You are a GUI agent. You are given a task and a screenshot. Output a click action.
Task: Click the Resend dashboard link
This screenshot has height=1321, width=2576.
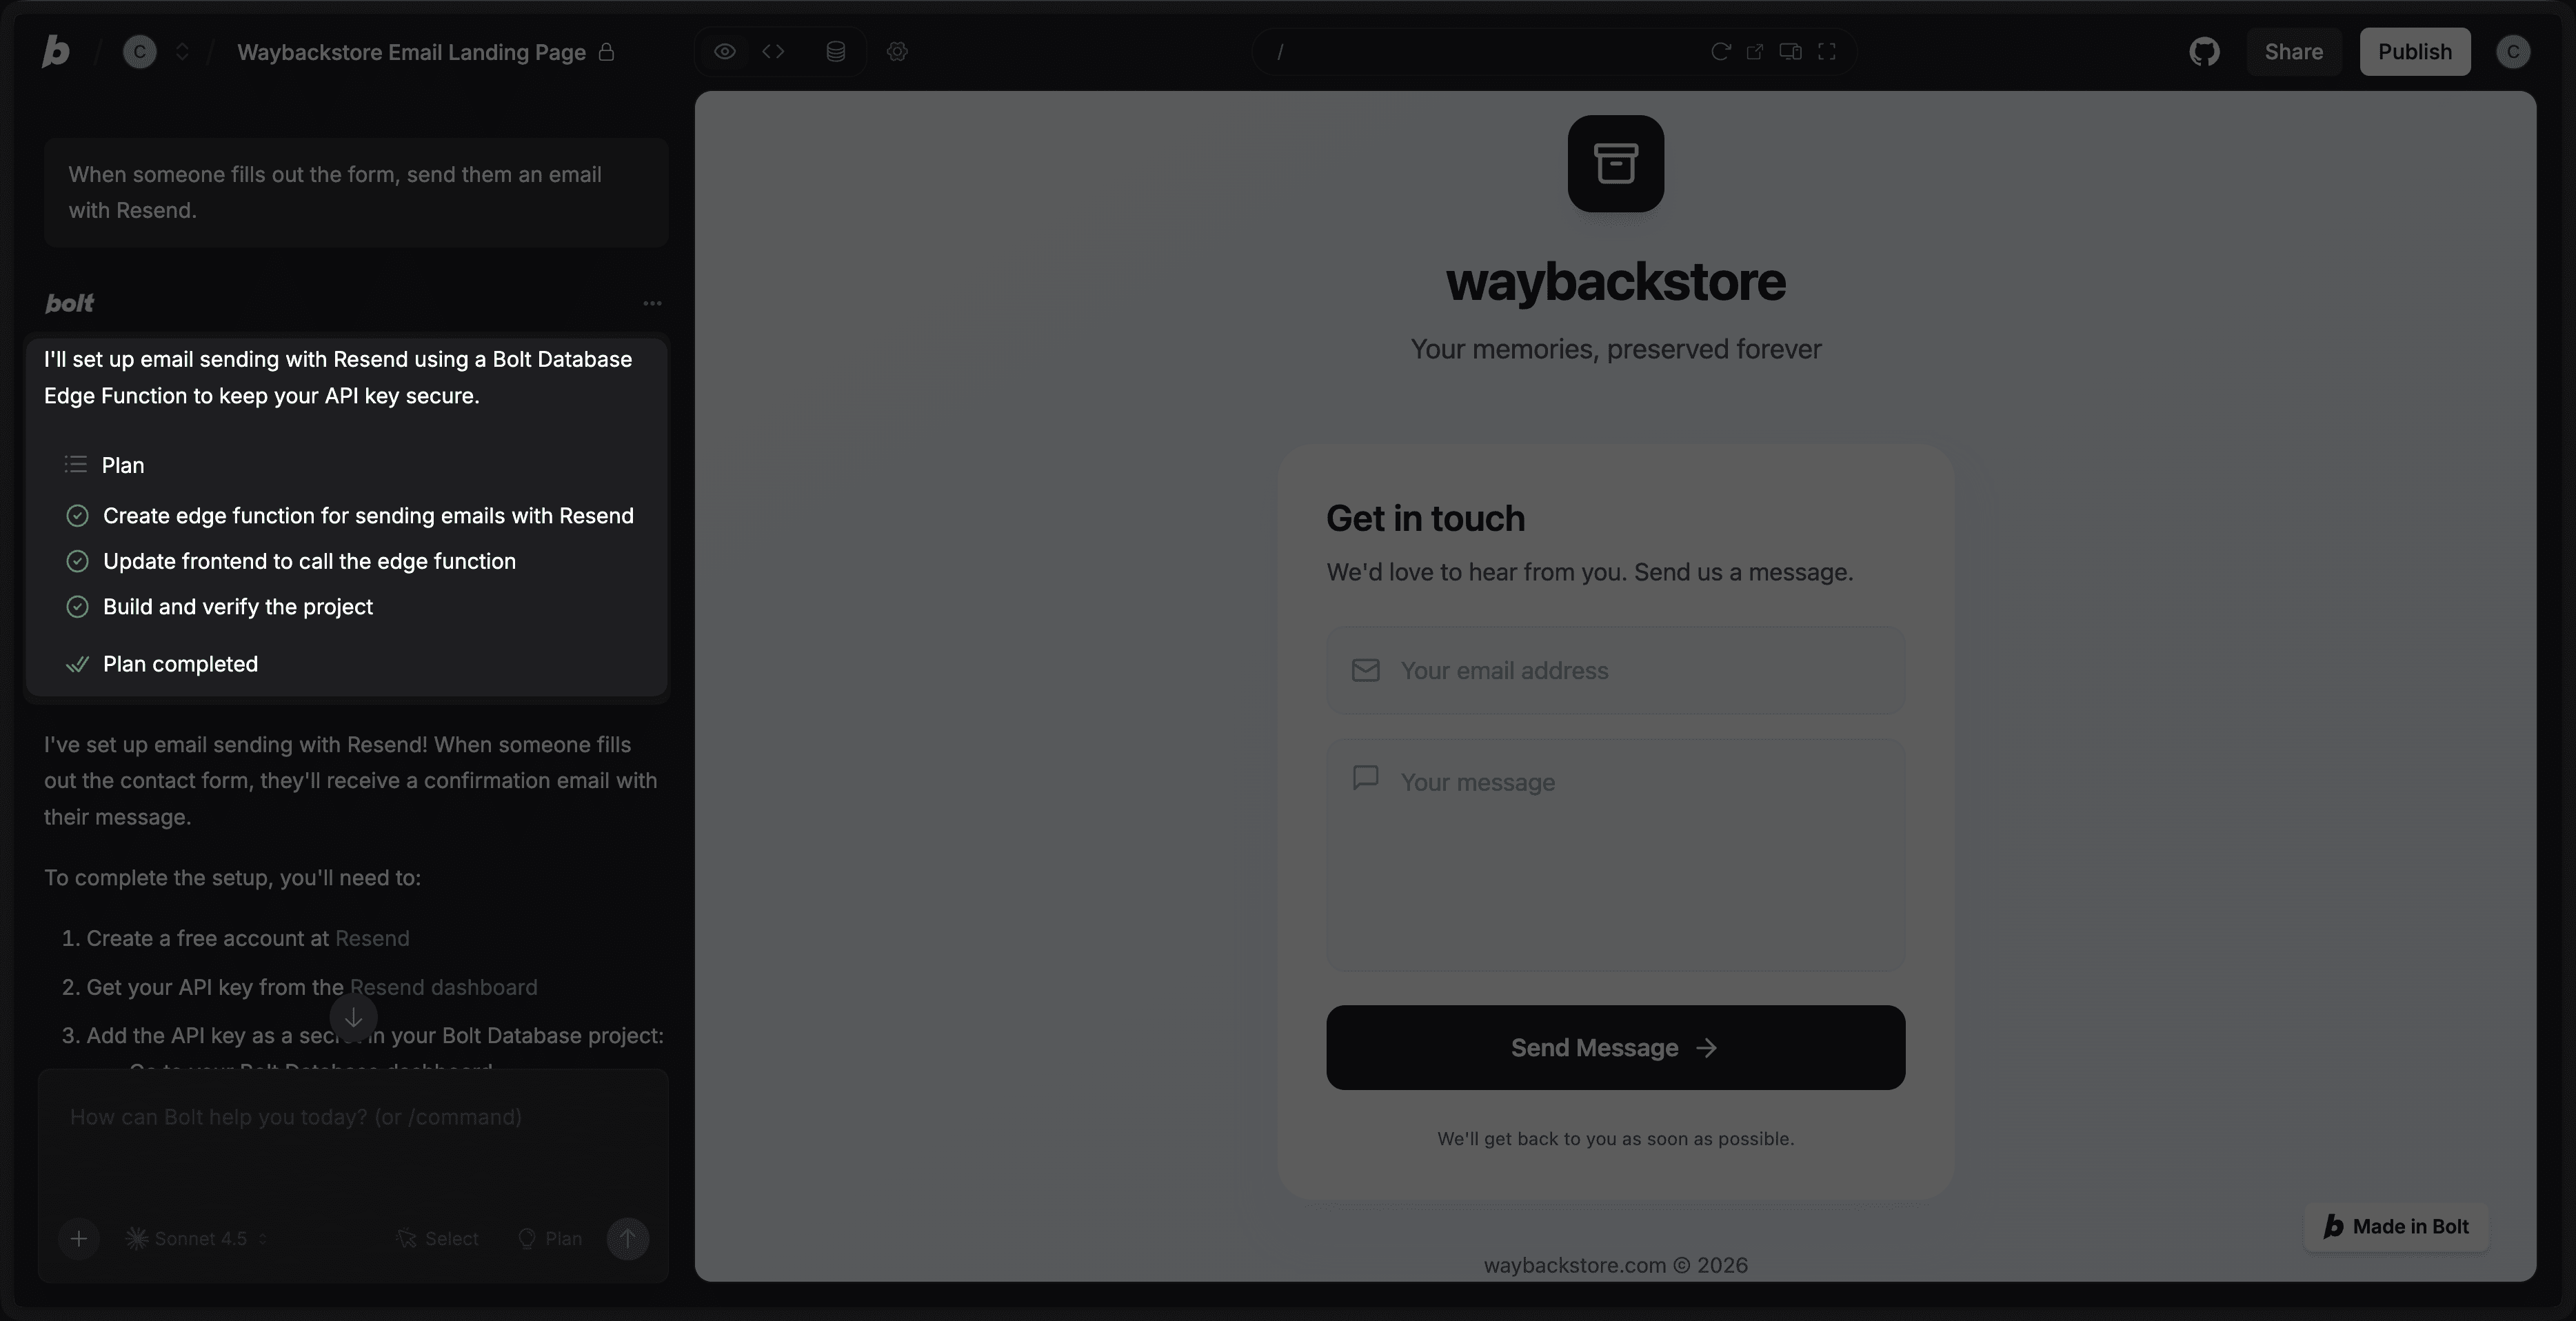click(443, 987)
